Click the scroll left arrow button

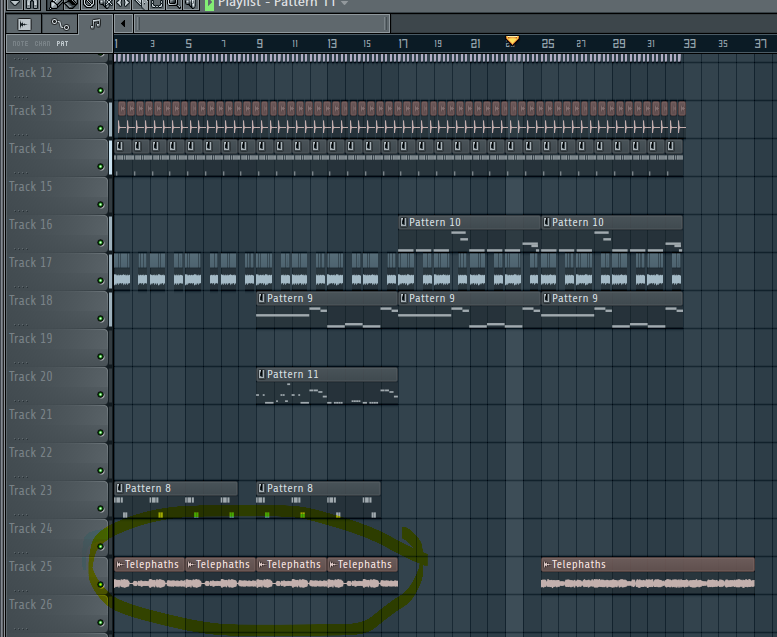pos(122,24)
